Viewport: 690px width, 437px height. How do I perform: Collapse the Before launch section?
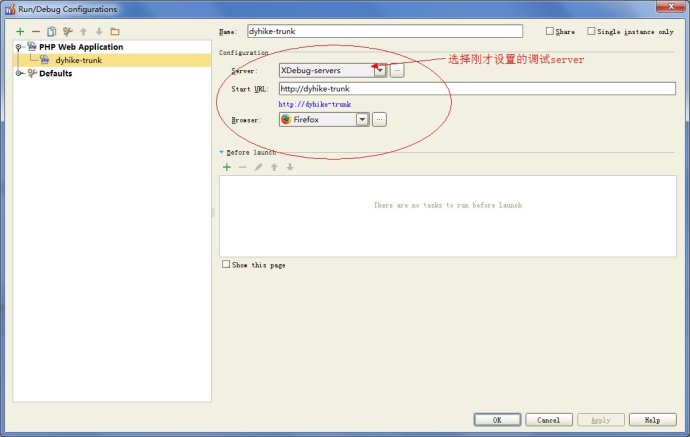[221, 152]
